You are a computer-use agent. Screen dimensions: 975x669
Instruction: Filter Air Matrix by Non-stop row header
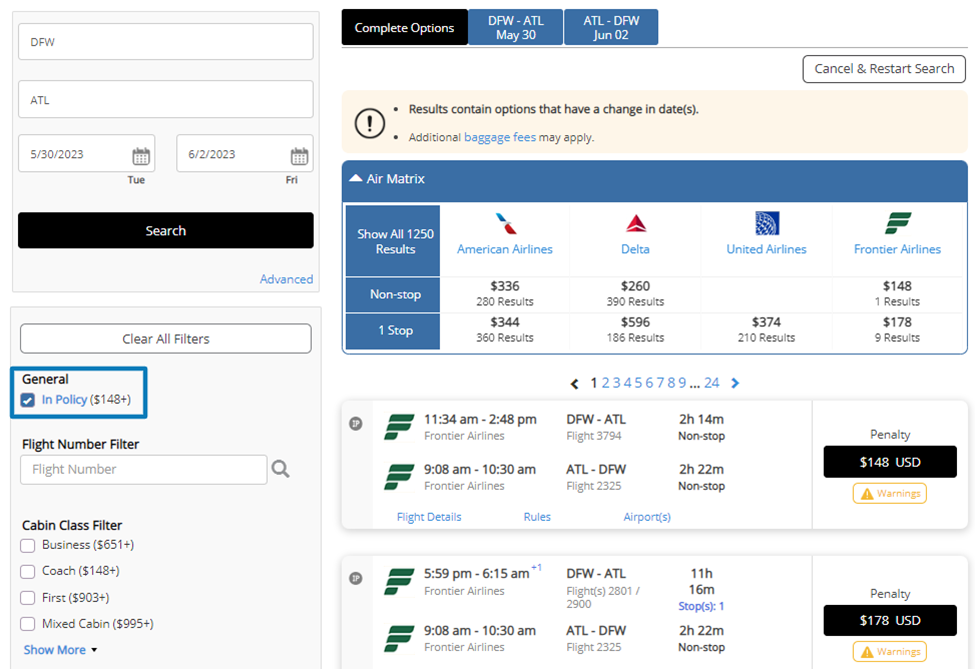(393, 295)
